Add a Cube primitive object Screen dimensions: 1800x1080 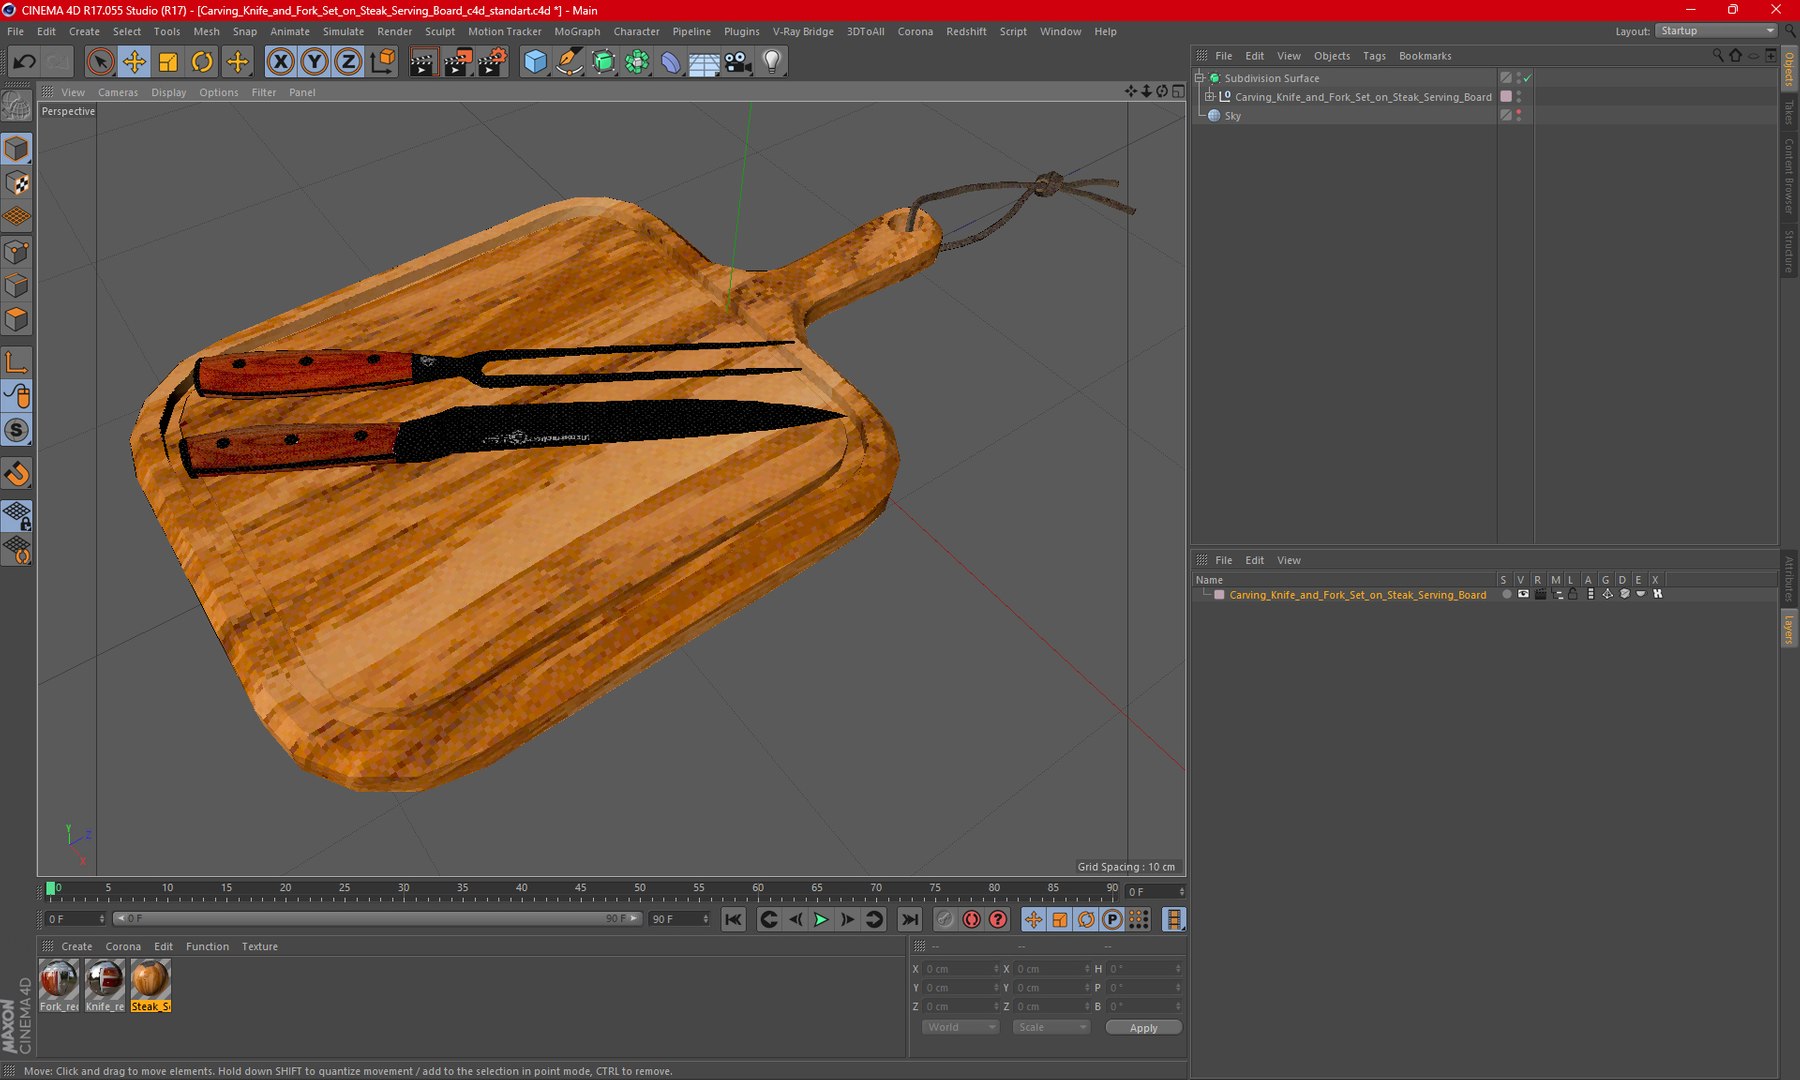[535, 62]
